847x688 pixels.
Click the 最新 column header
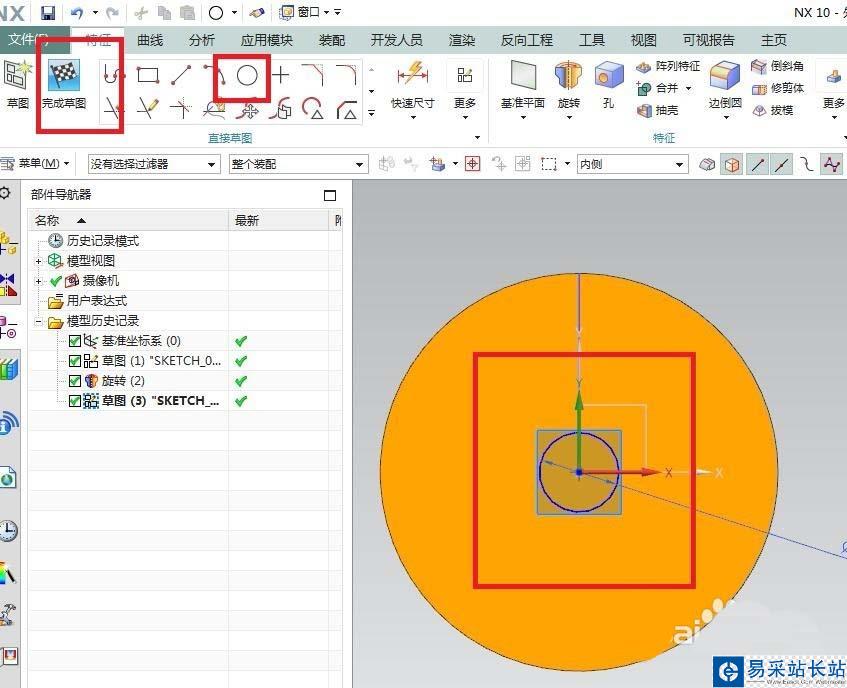coord(278,220)
